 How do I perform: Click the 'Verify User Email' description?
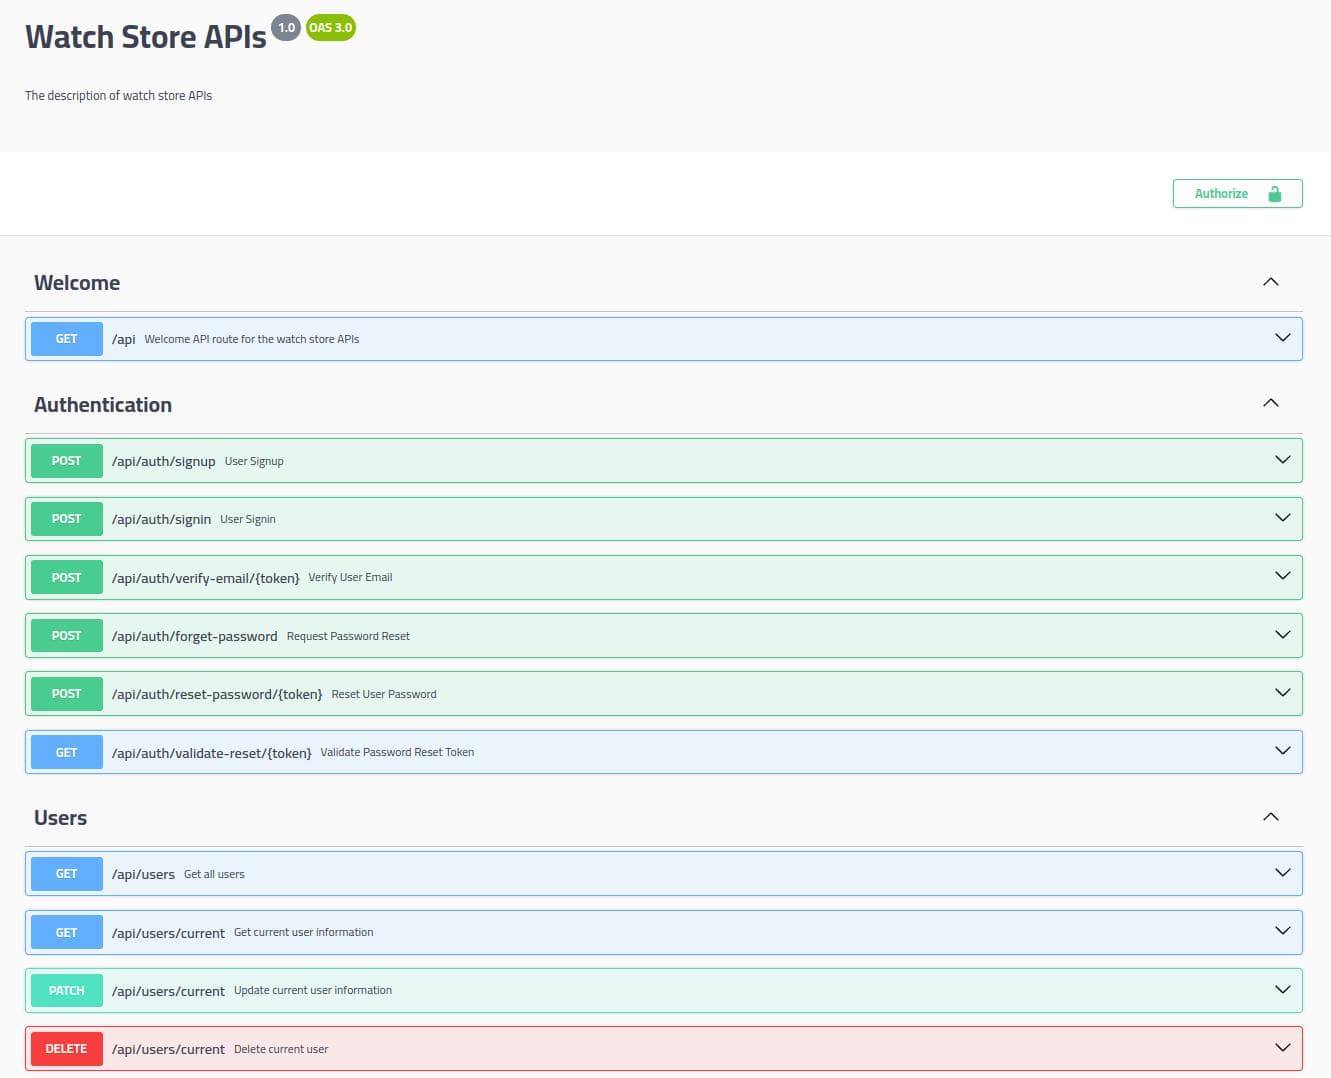coord(350,577)
